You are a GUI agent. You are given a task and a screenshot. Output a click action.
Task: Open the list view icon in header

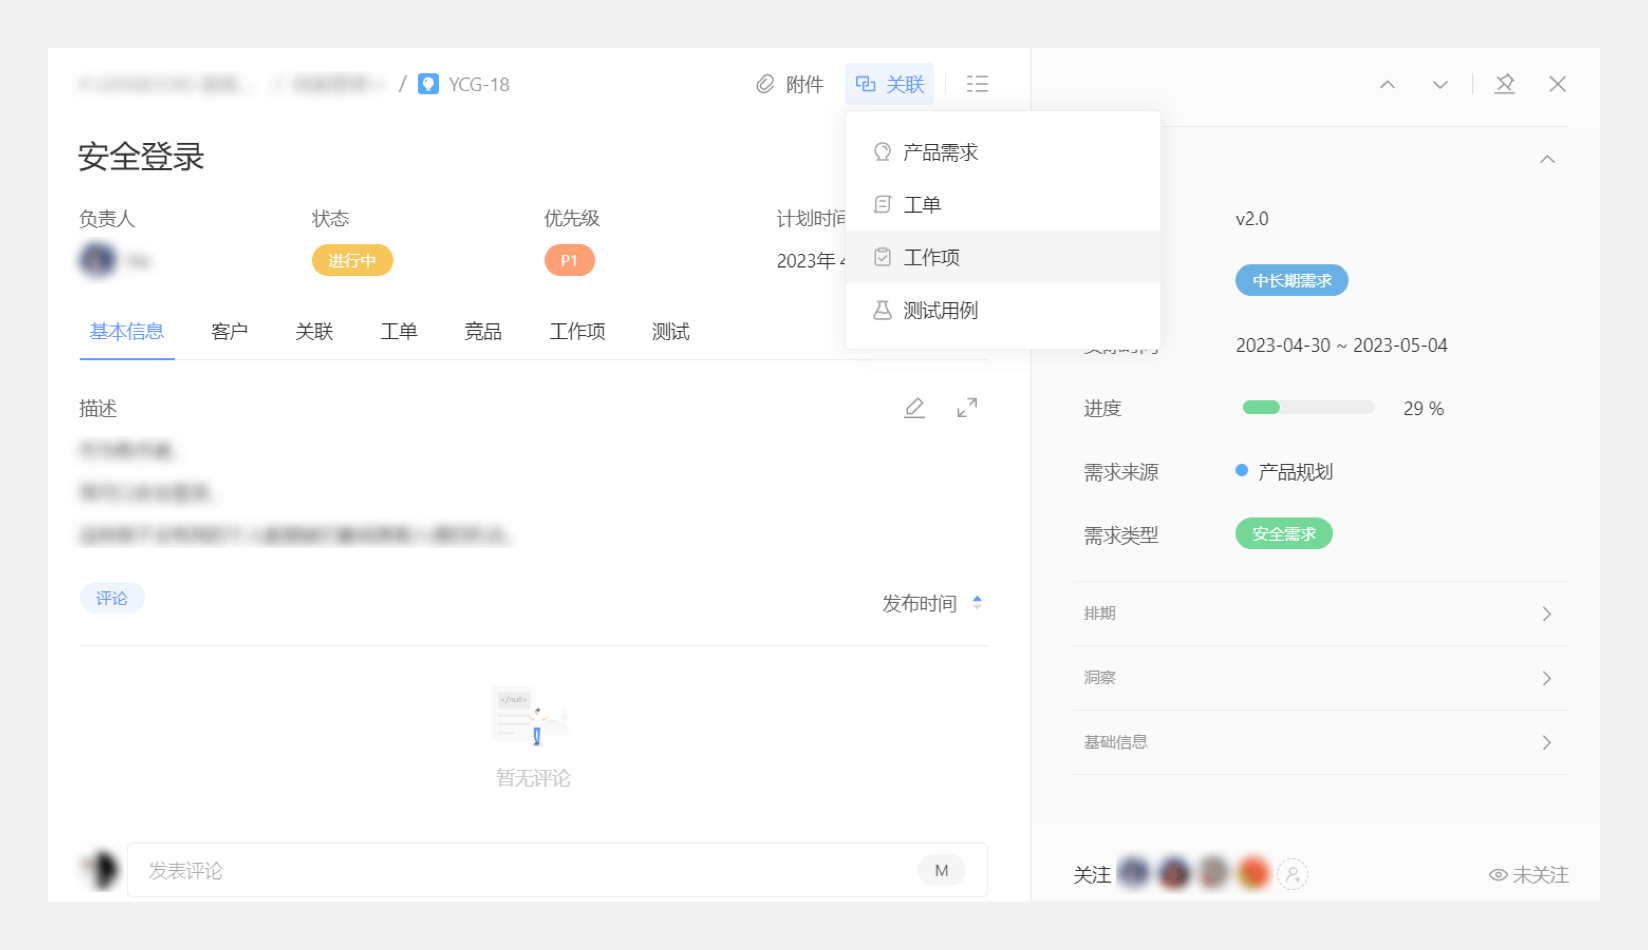click(x=977, y=84)
